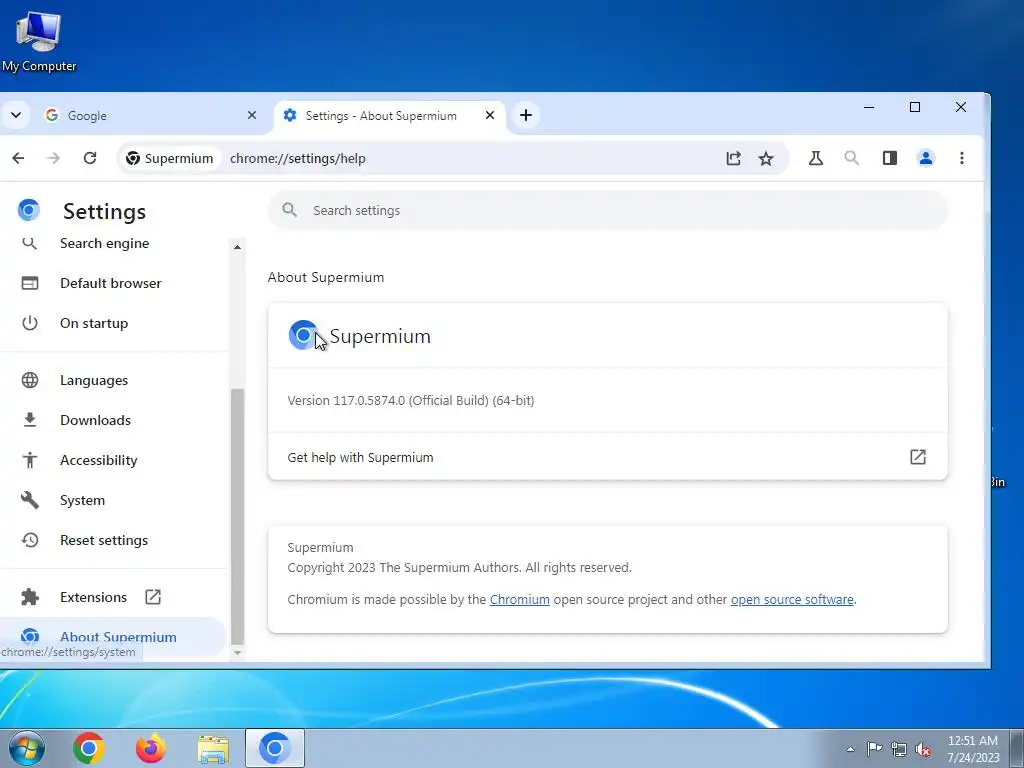Viewport: 1024px width, 768px height.
Task: Click the sidebar scrollbar thumb
Action: pyautogui.click(x=237, y=516)
